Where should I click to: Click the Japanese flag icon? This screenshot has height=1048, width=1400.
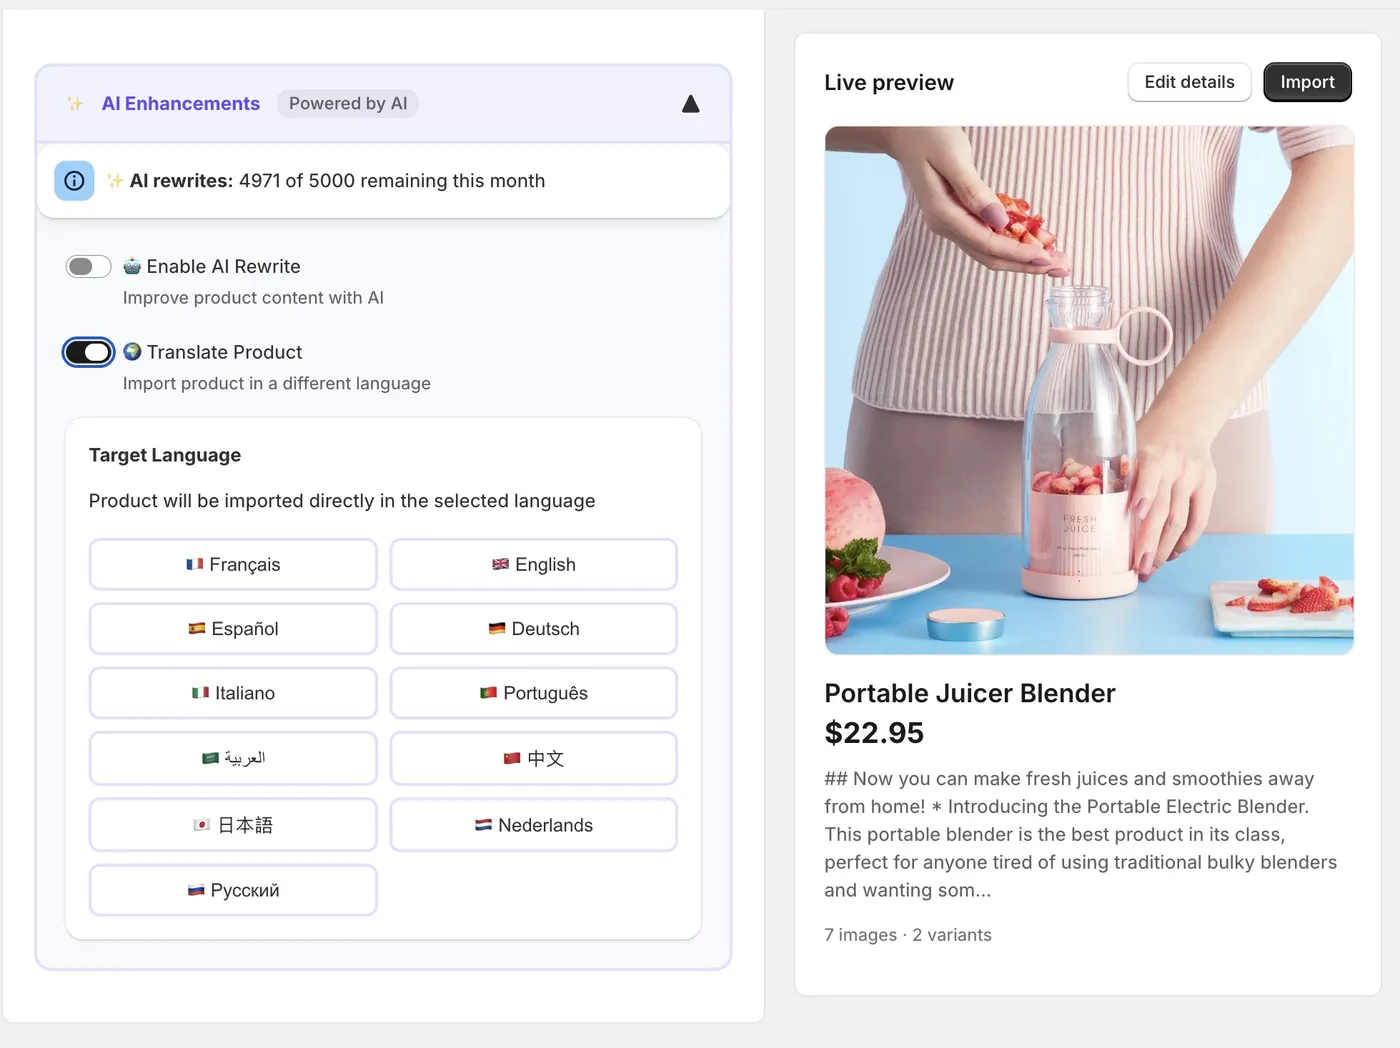201,825
